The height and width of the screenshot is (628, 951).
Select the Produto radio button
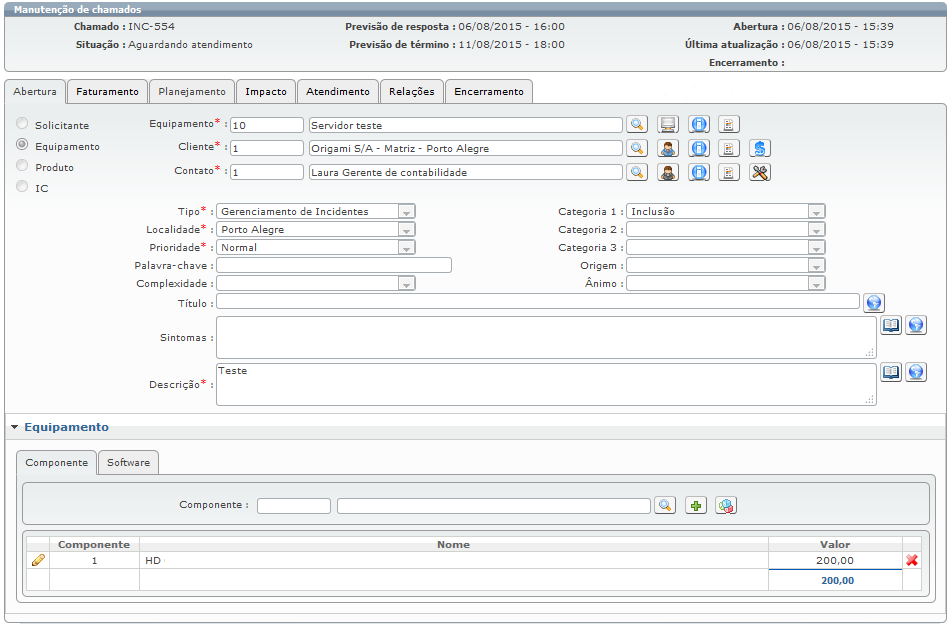click(22, 166)
